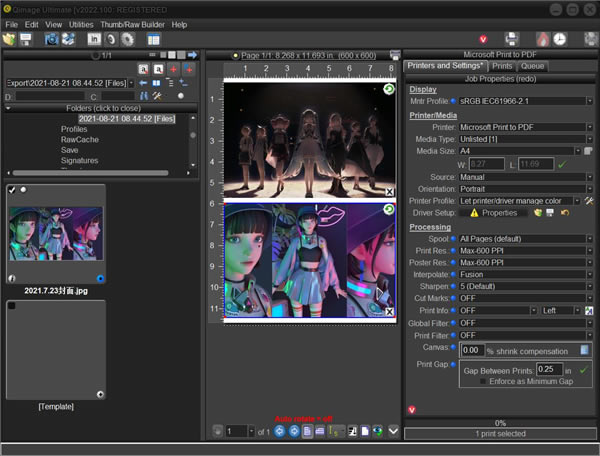Screen dimensions: 600x456
Task: Click the save floppy icon in main toolbar
Action: [x=26, y=39]
